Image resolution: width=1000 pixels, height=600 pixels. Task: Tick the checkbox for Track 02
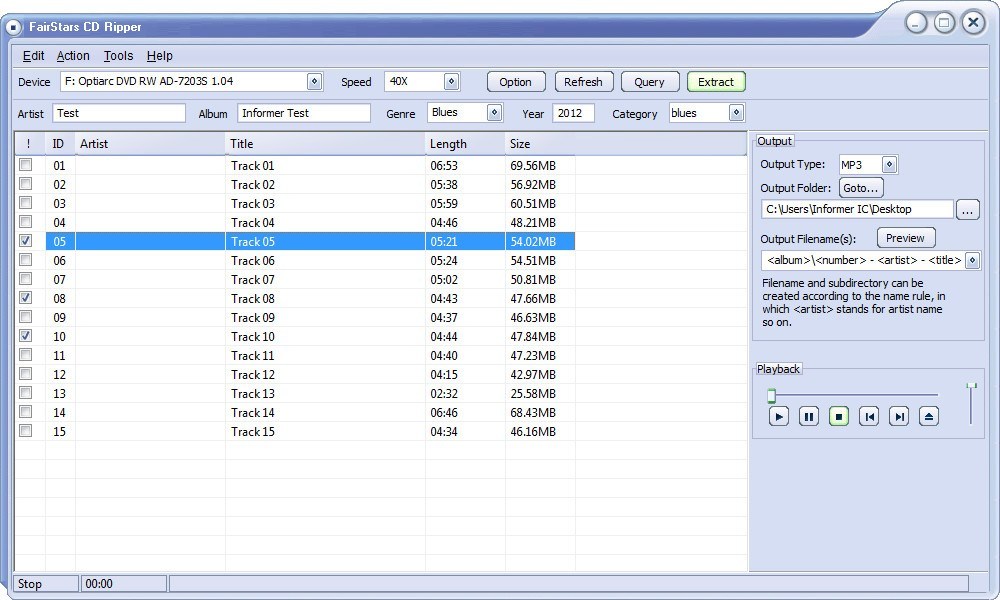point(26,184)
